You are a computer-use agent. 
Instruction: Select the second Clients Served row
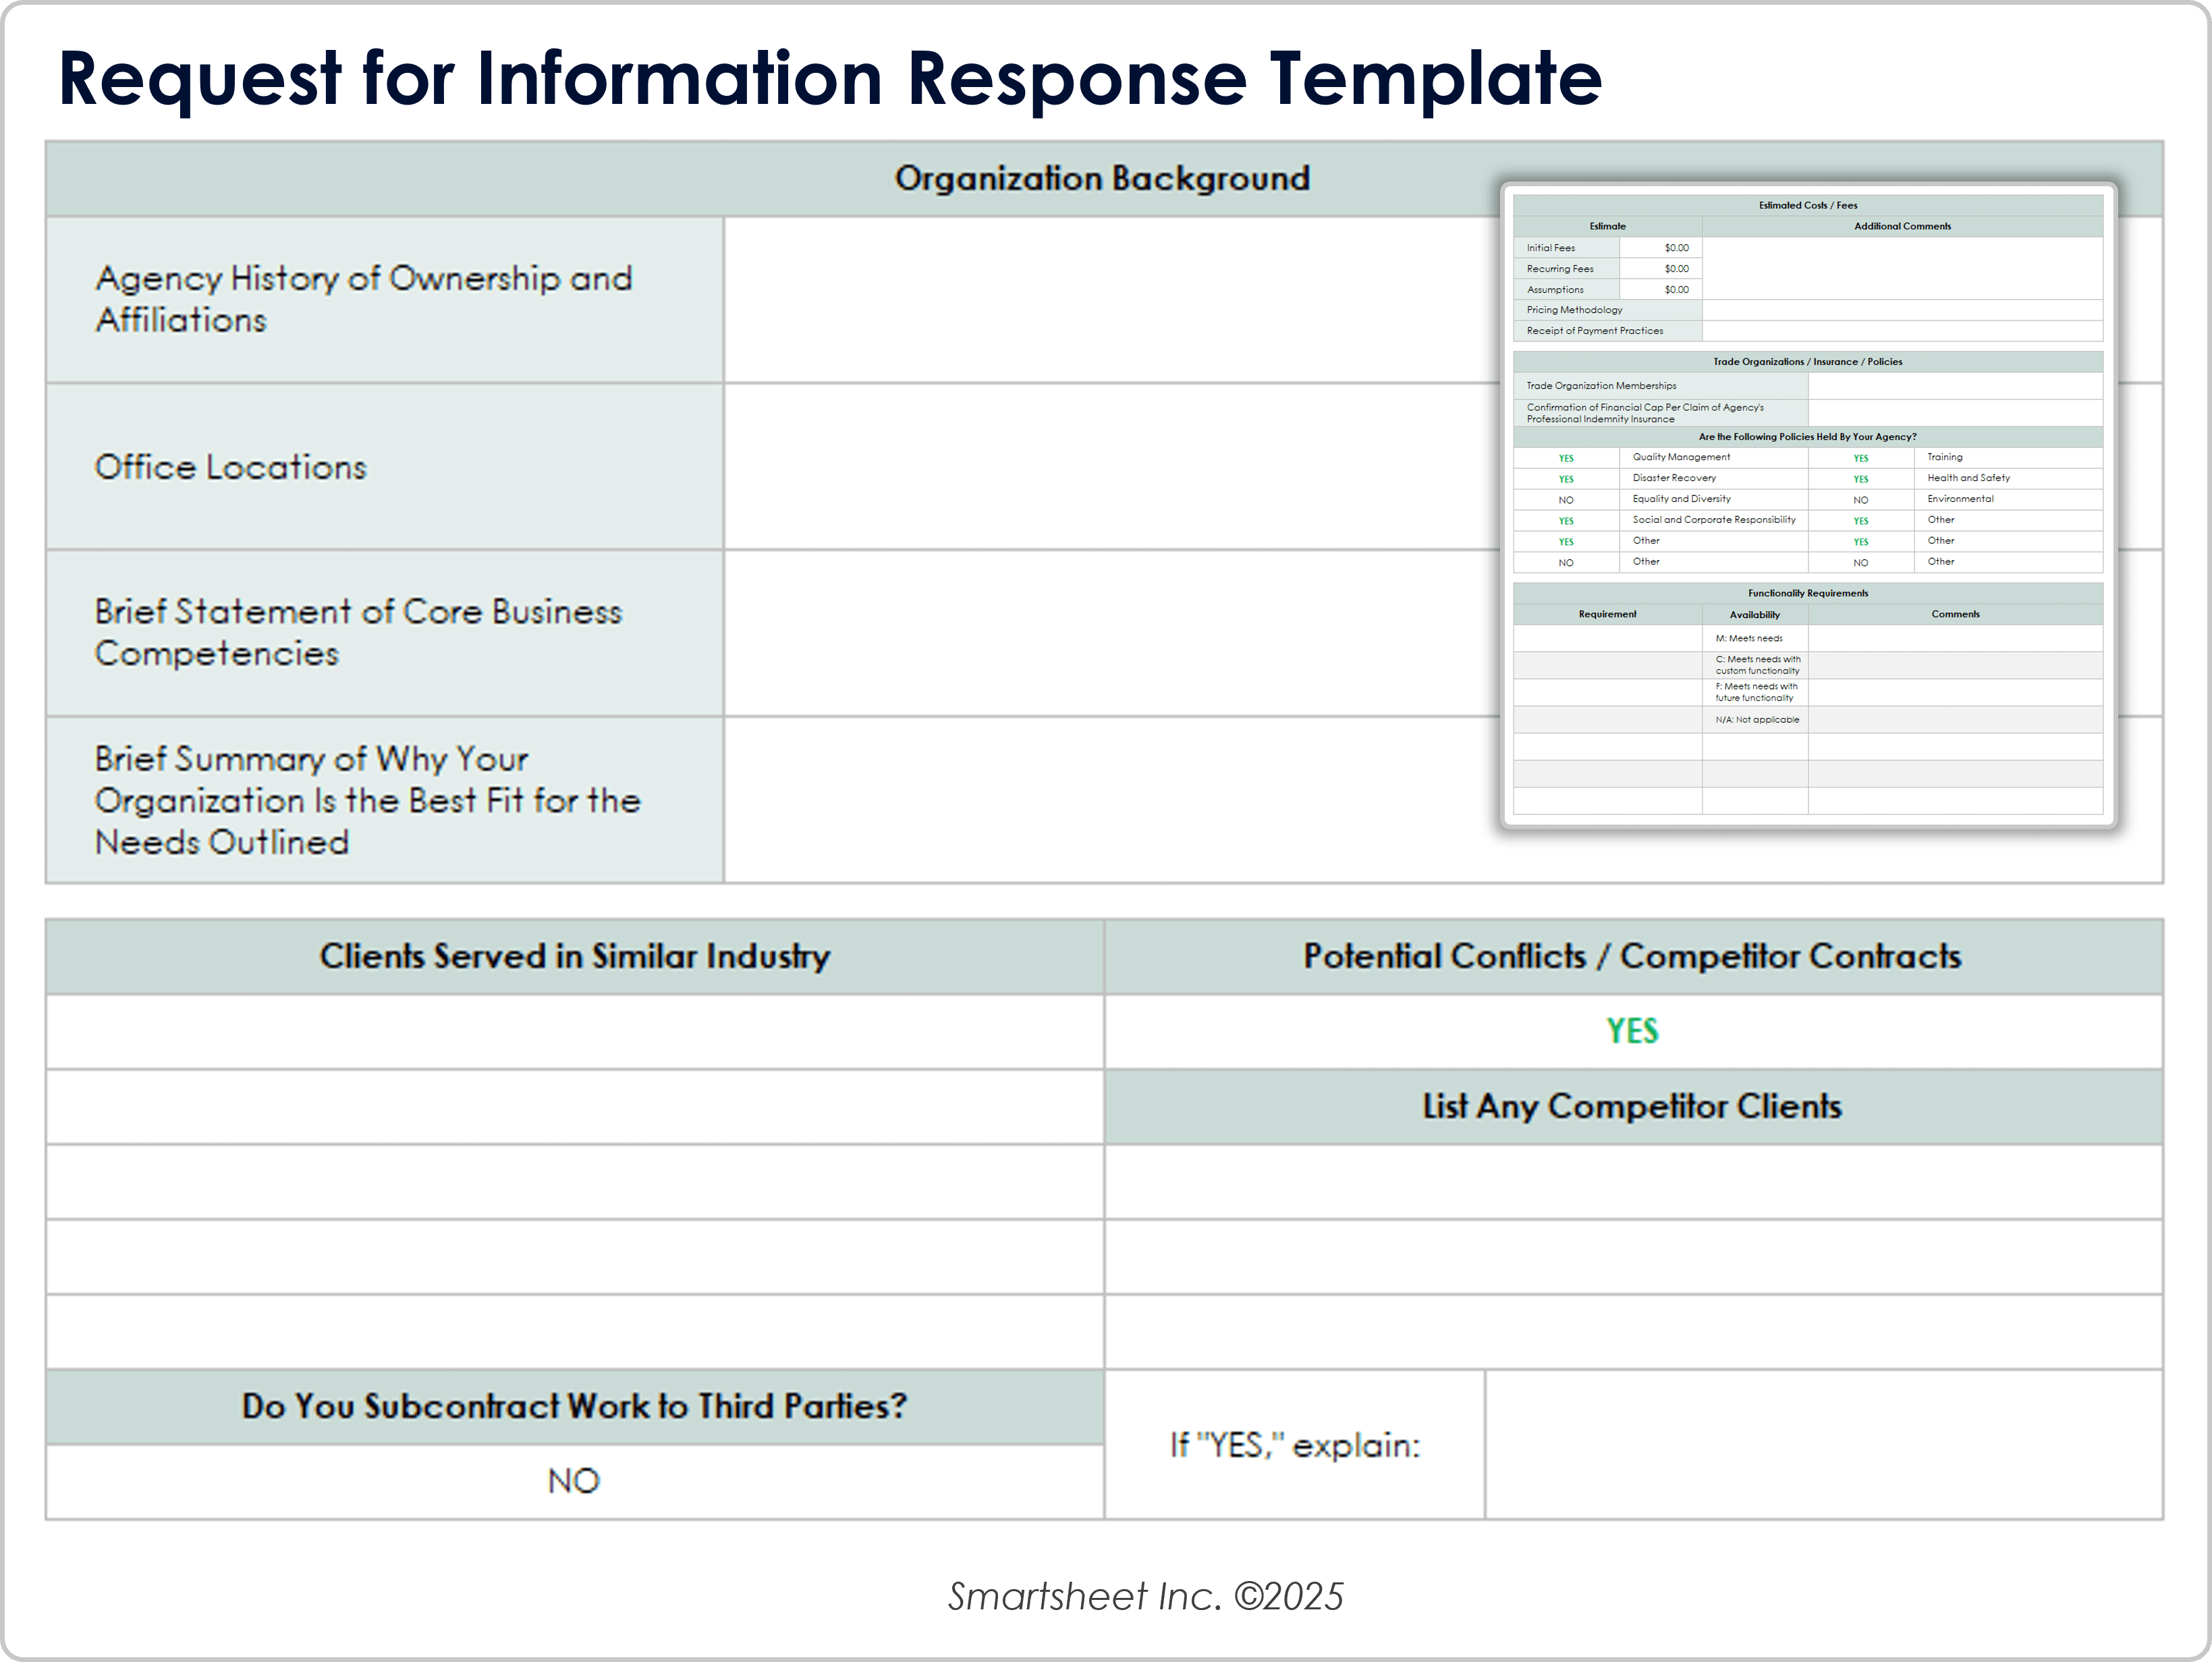pyautogui.click(x=574, y=1106)
